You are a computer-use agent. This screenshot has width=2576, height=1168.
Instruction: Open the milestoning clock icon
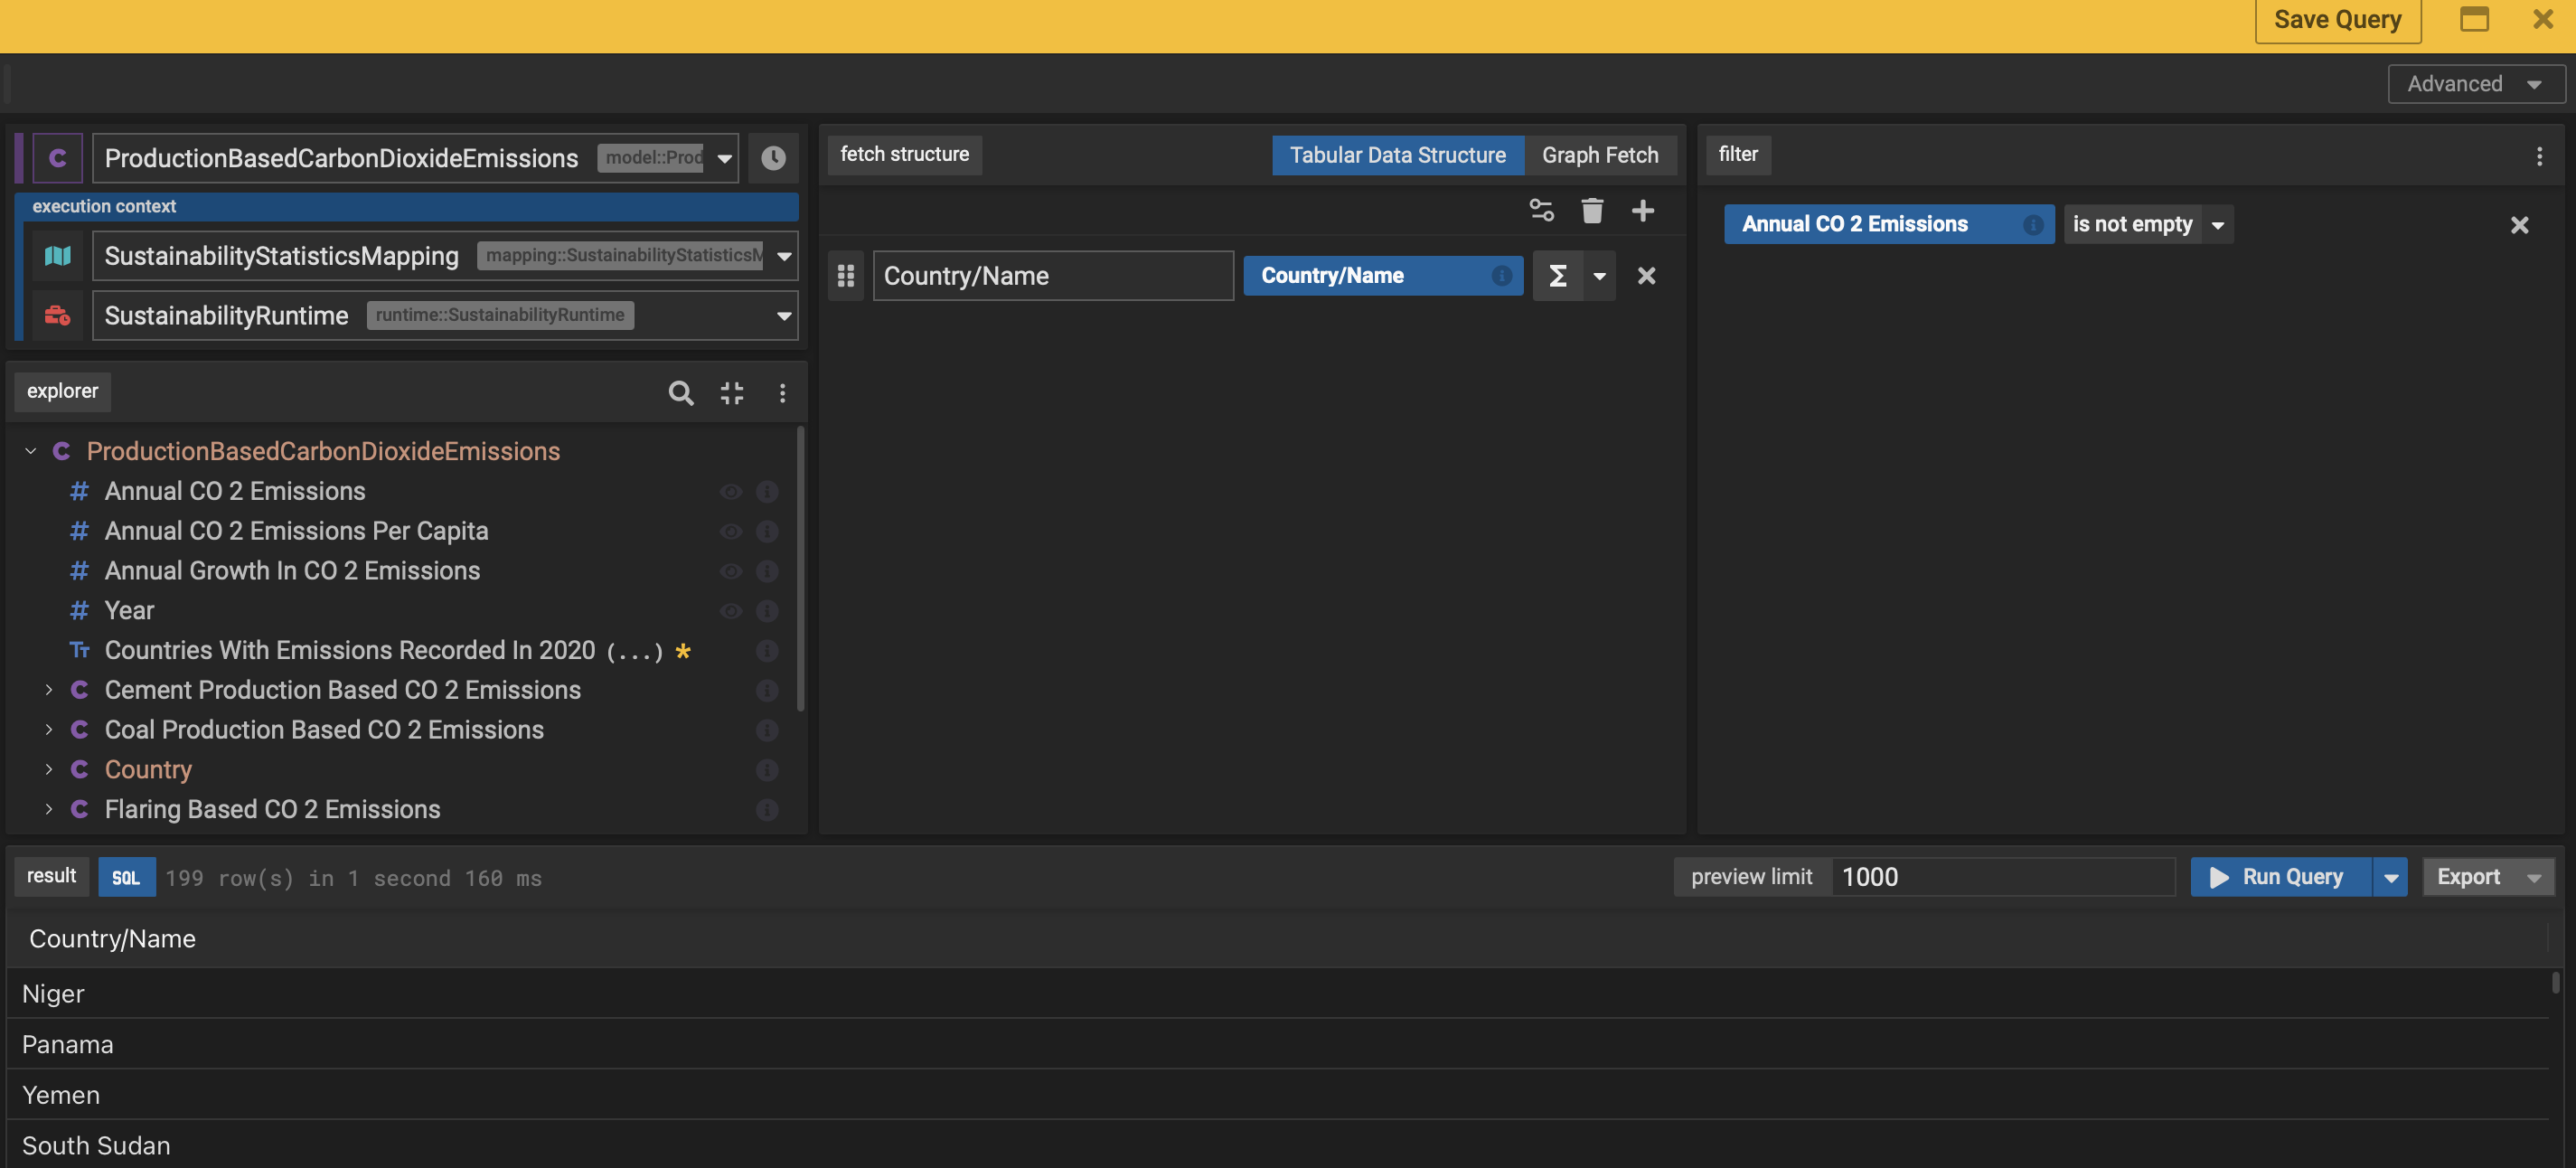773,158
